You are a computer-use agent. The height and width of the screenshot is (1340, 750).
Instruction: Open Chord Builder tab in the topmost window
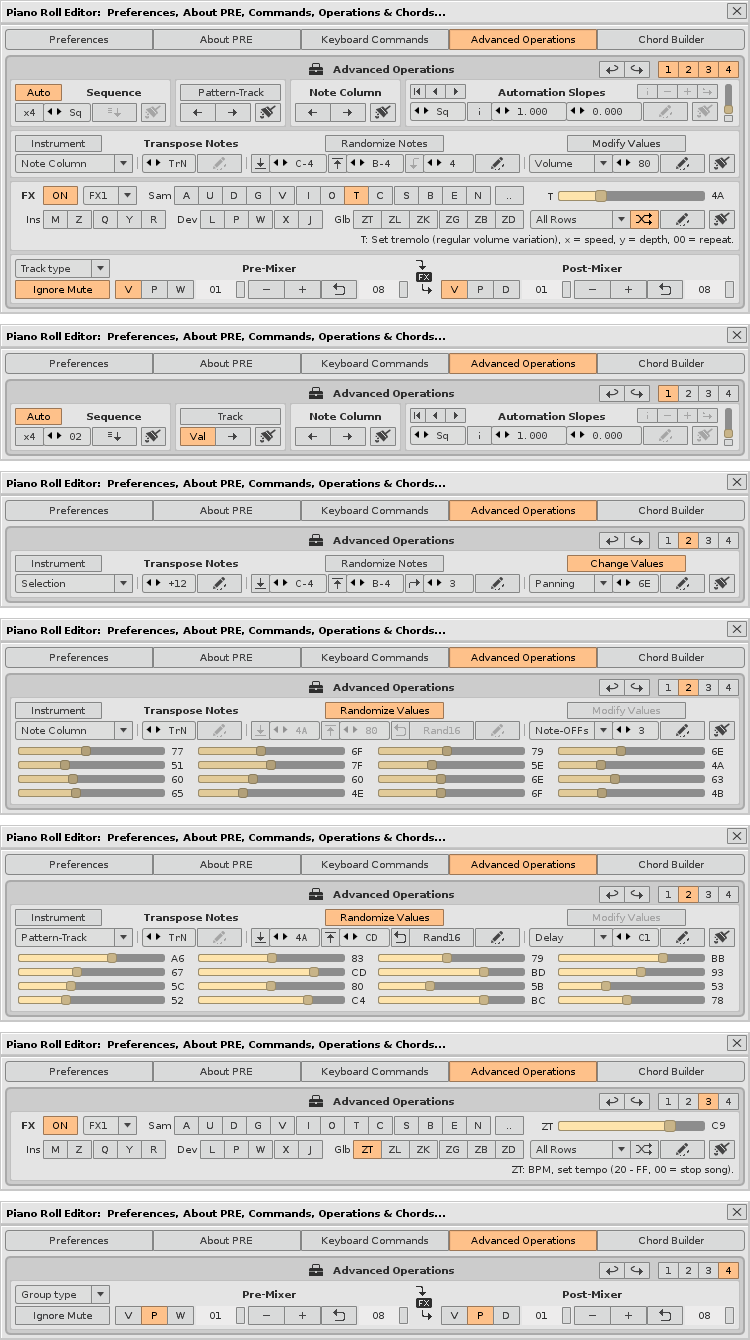[x=671, y=40]
